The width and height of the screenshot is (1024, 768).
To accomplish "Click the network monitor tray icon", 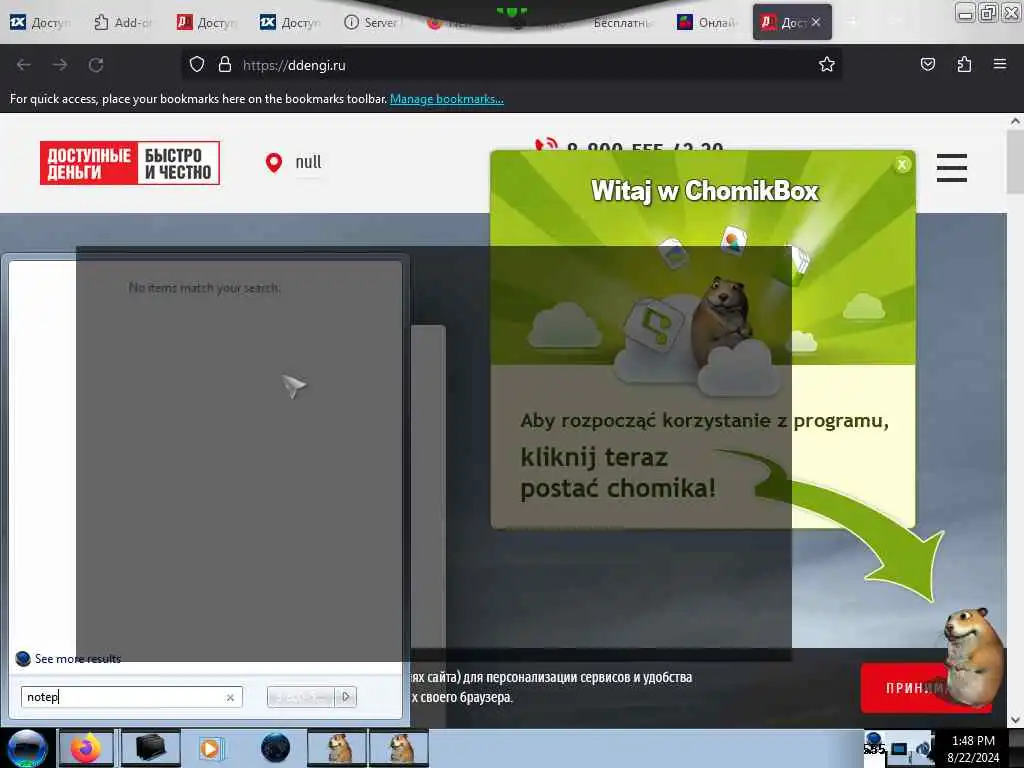I will tap(900, 748).
